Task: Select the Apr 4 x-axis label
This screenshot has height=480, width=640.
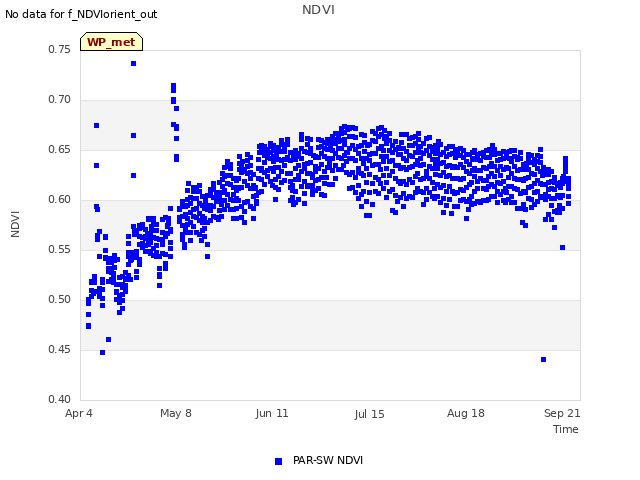Action: (x=79, y=413)
